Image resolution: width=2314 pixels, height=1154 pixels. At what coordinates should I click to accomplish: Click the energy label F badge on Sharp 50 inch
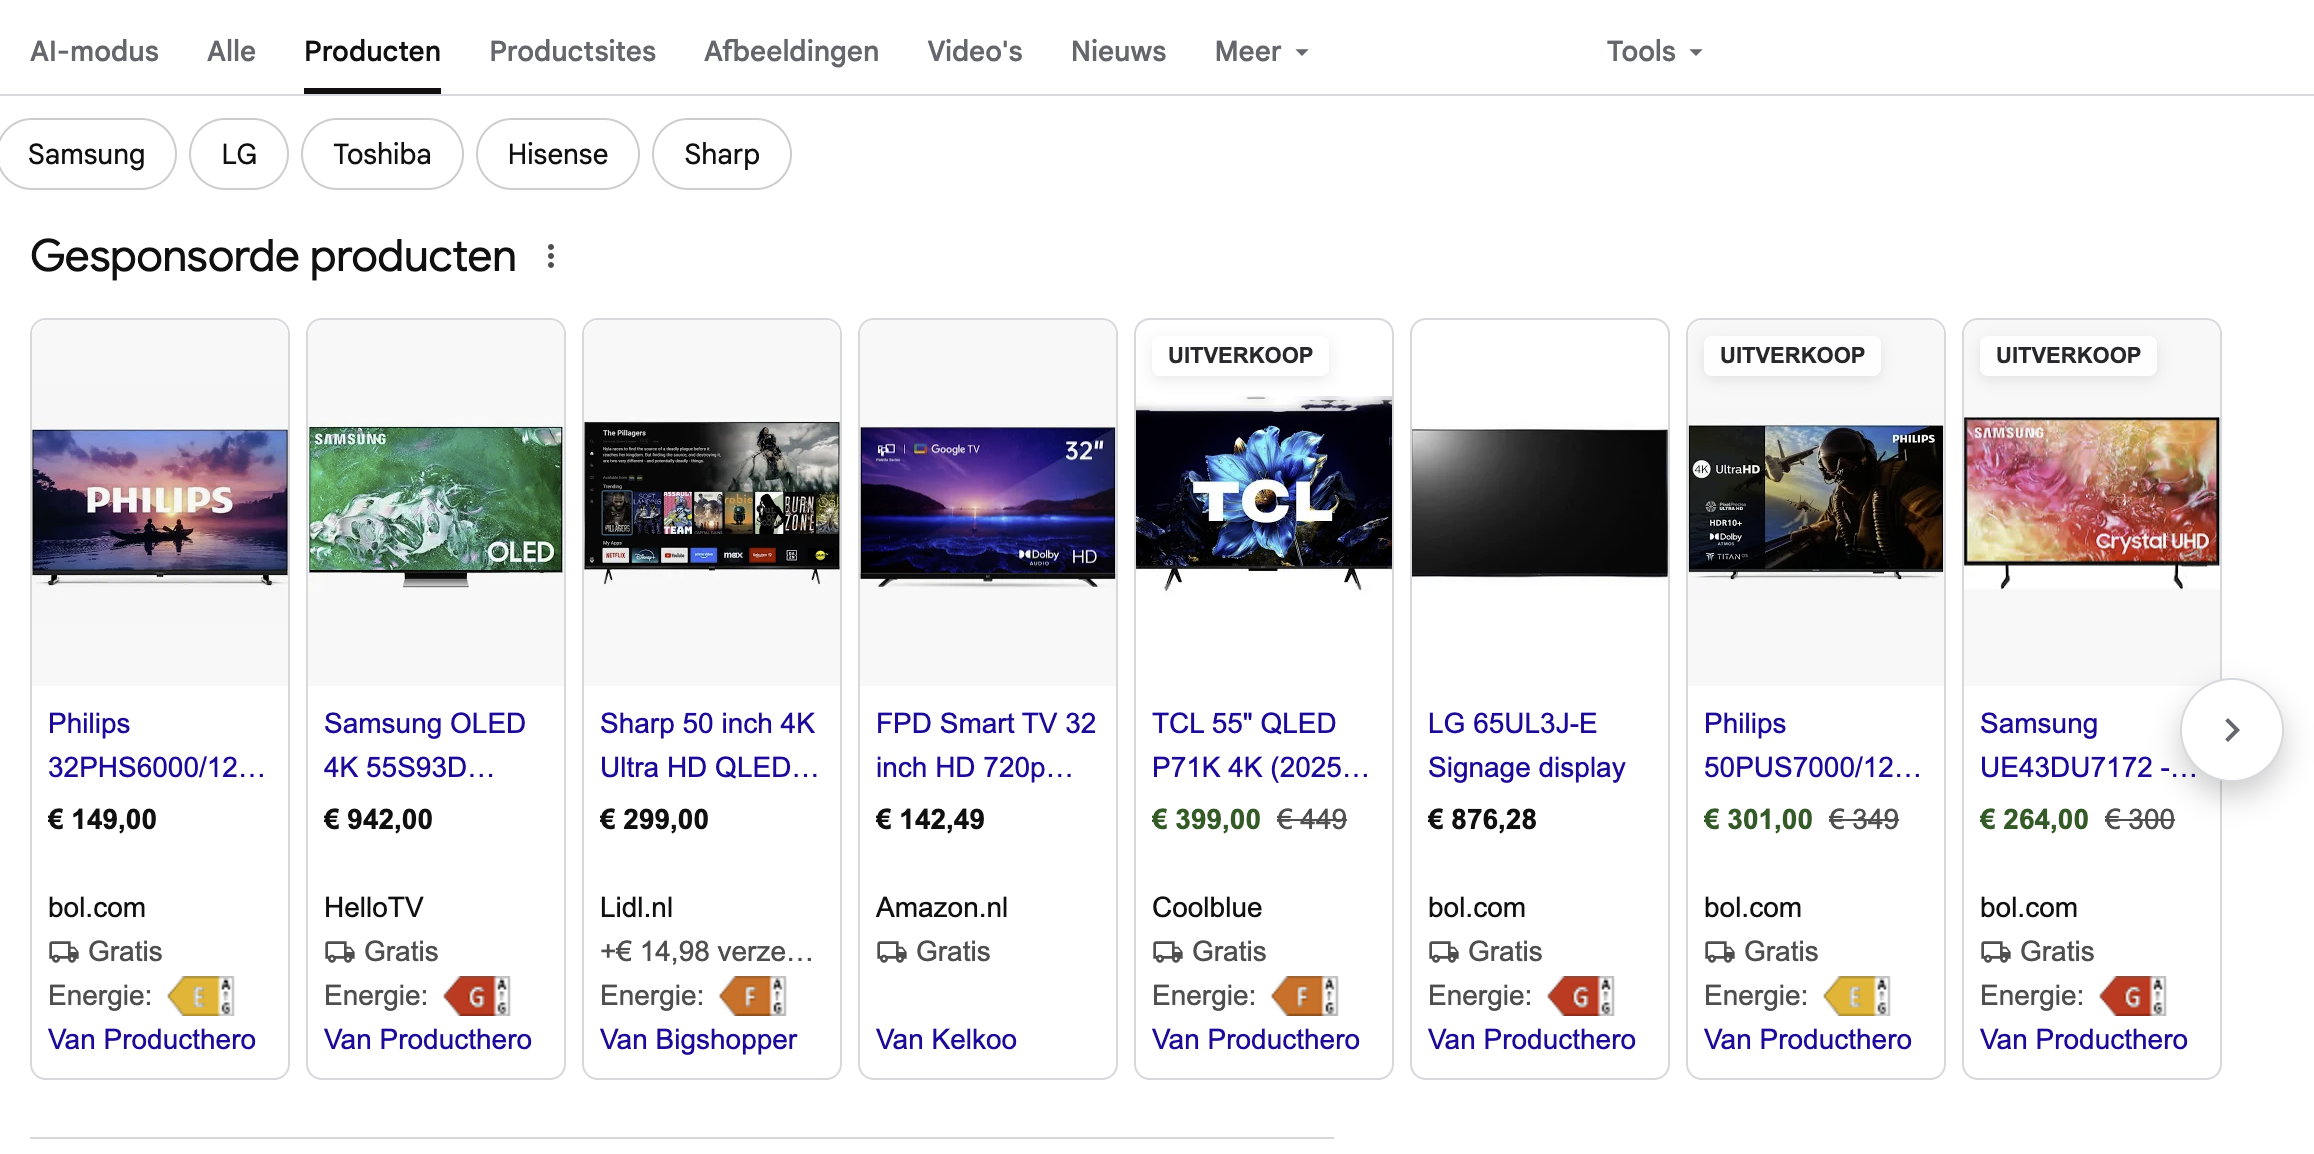(752, 996)
